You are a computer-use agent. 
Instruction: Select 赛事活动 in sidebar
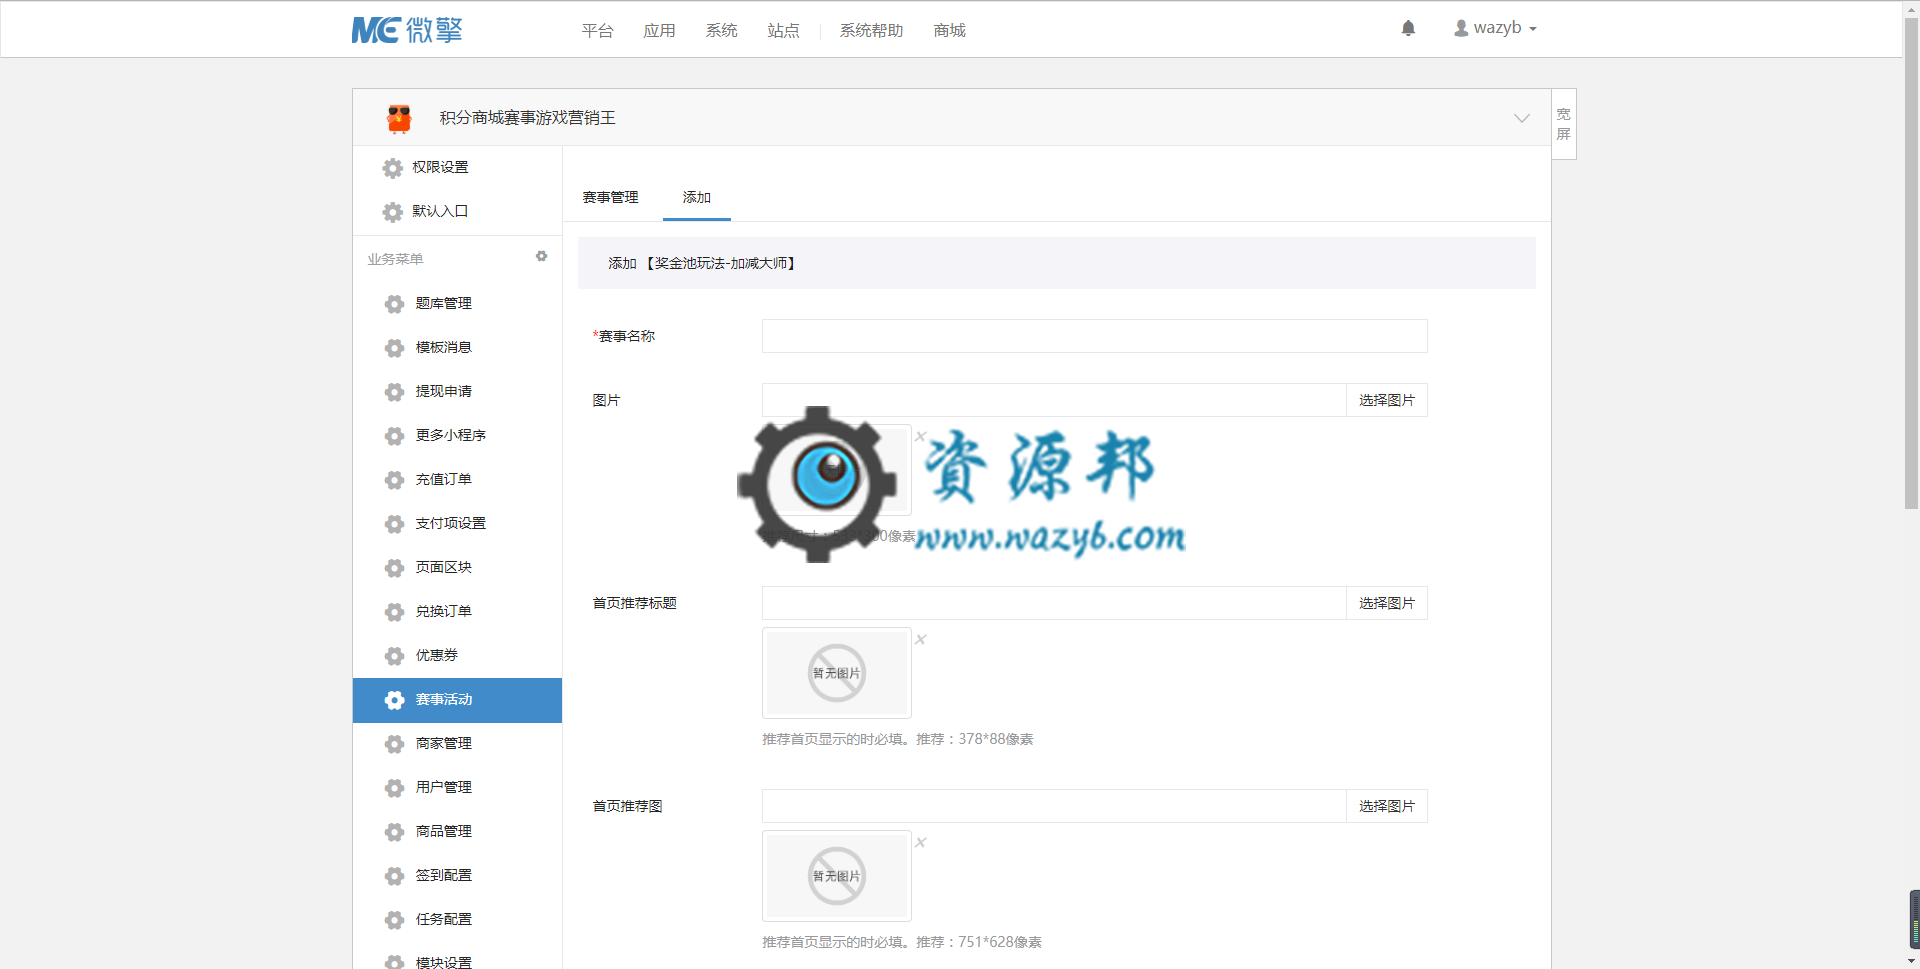(457, 700)
